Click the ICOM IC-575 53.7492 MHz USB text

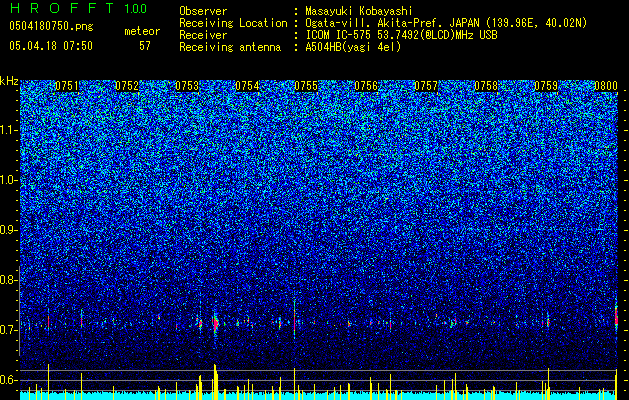coord(401,35)
